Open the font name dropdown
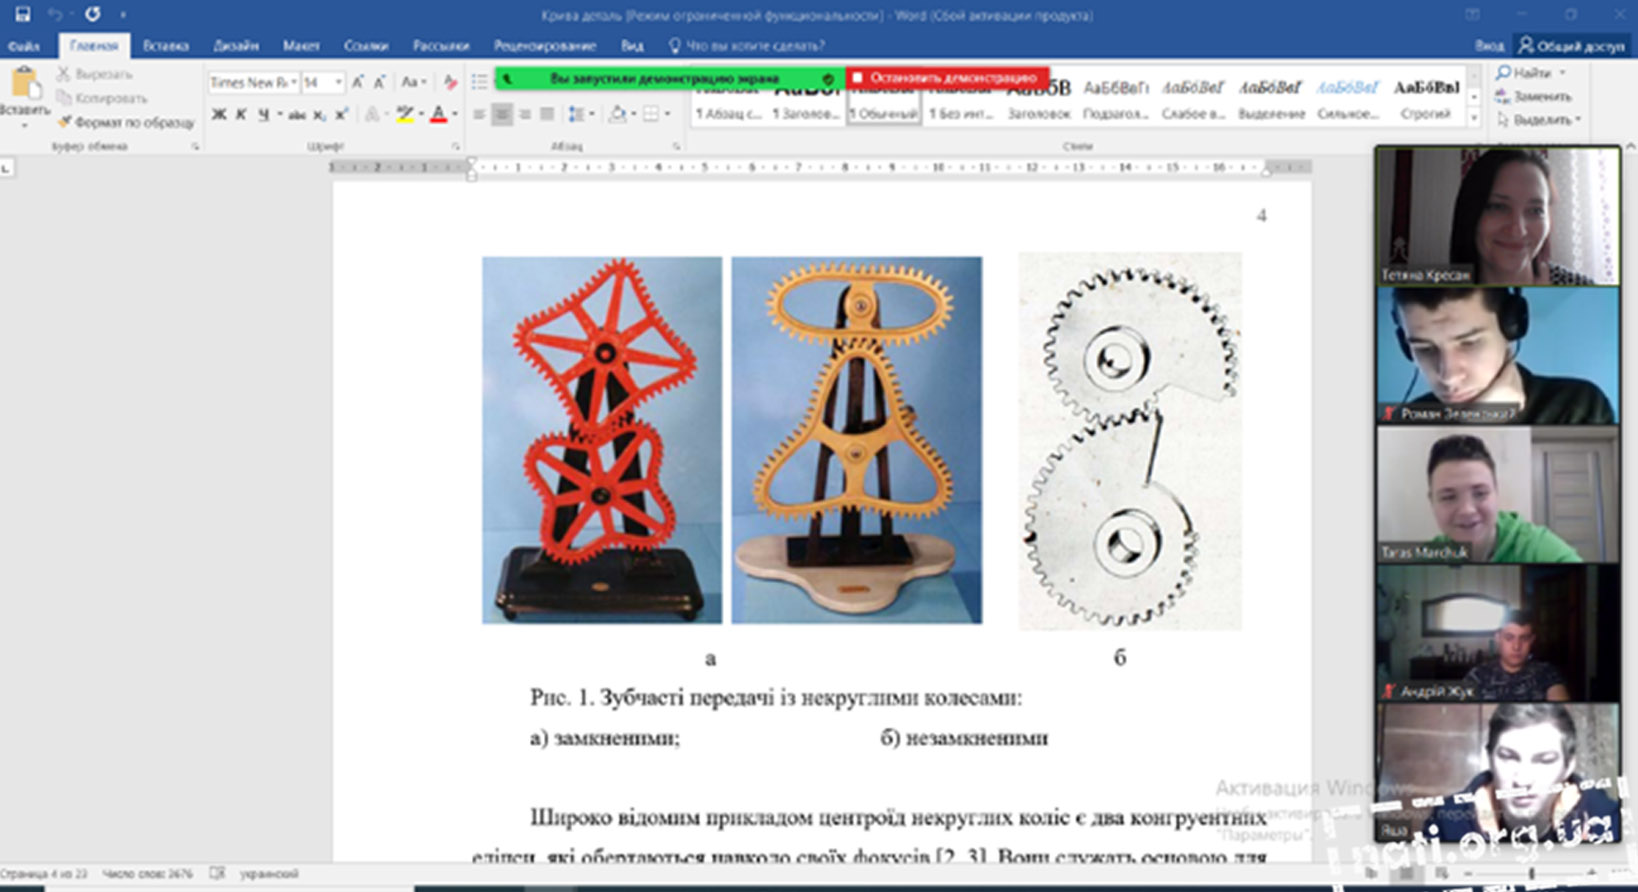Screen dimensions: 1638x892 294,82
